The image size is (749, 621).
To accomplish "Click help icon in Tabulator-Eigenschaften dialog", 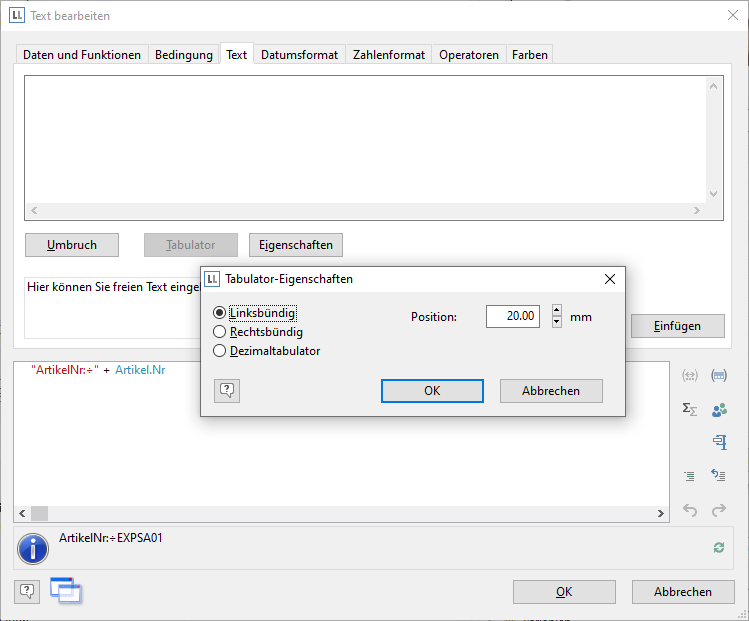I will coord(227,391).
